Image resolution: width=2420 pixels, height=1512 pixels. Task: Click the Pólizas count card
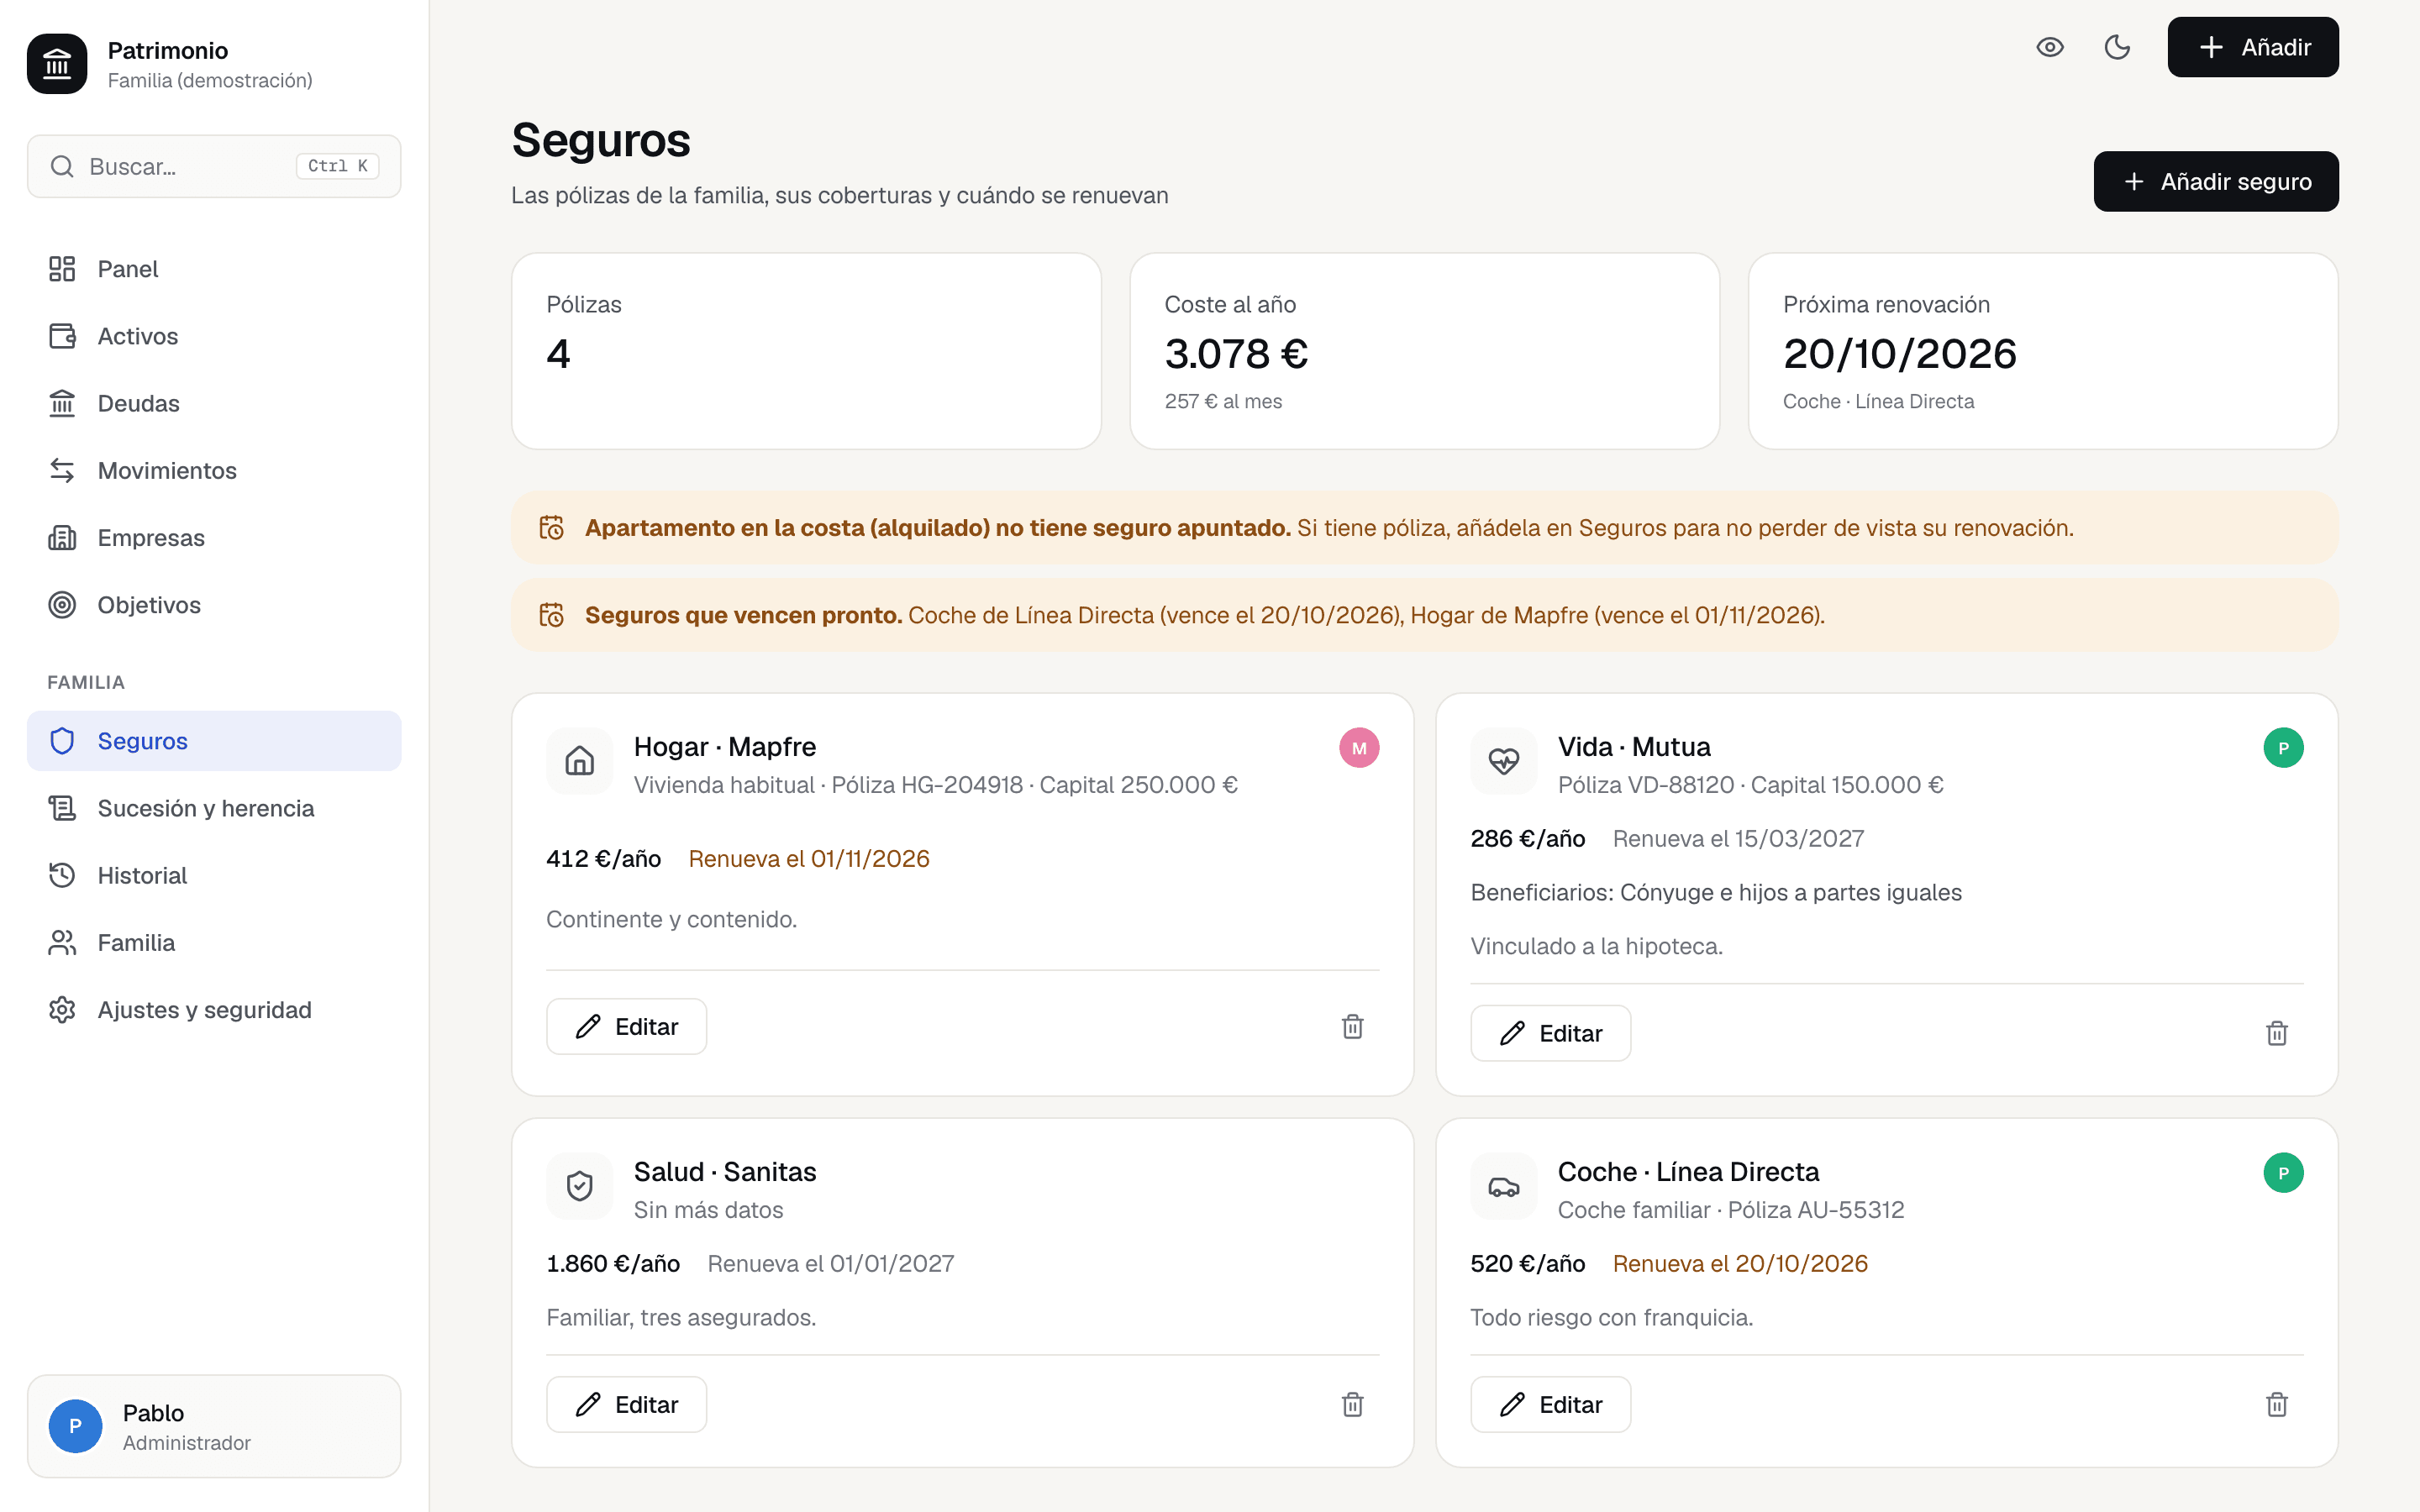(806, 351)
